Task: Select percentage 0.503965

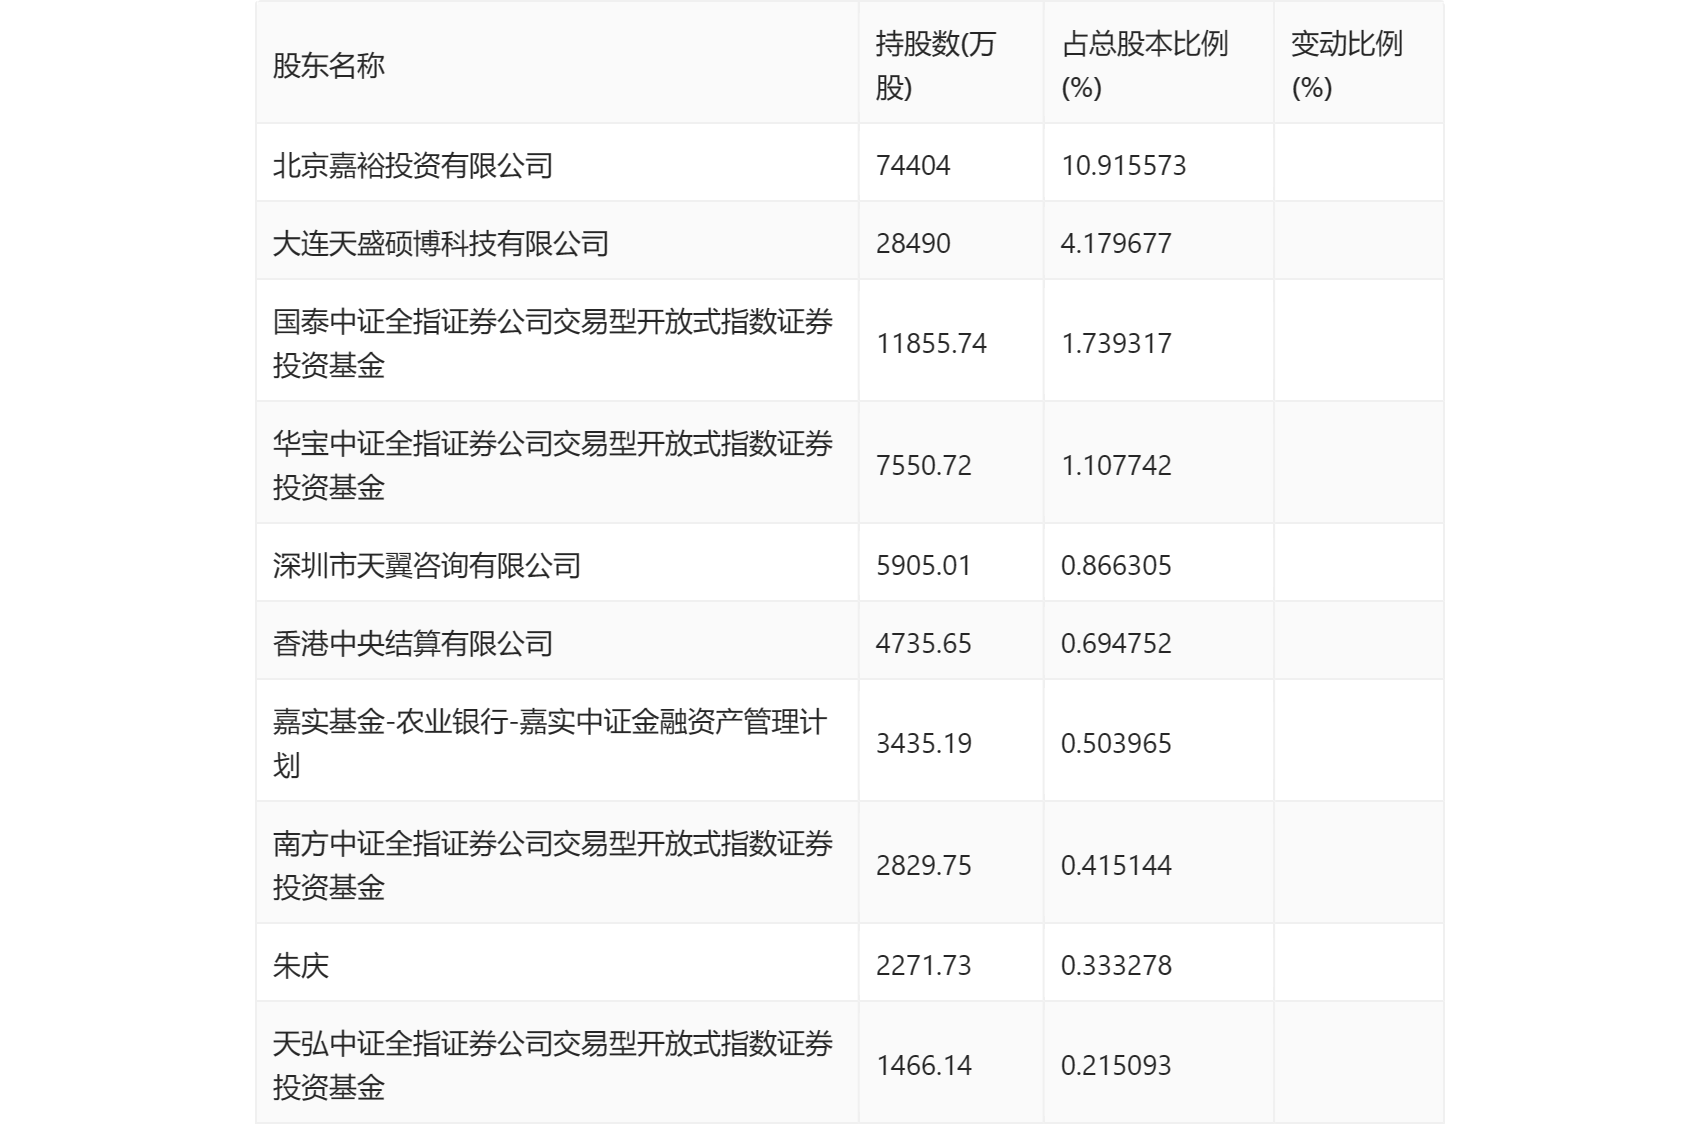Action: tap(1116, 743)
